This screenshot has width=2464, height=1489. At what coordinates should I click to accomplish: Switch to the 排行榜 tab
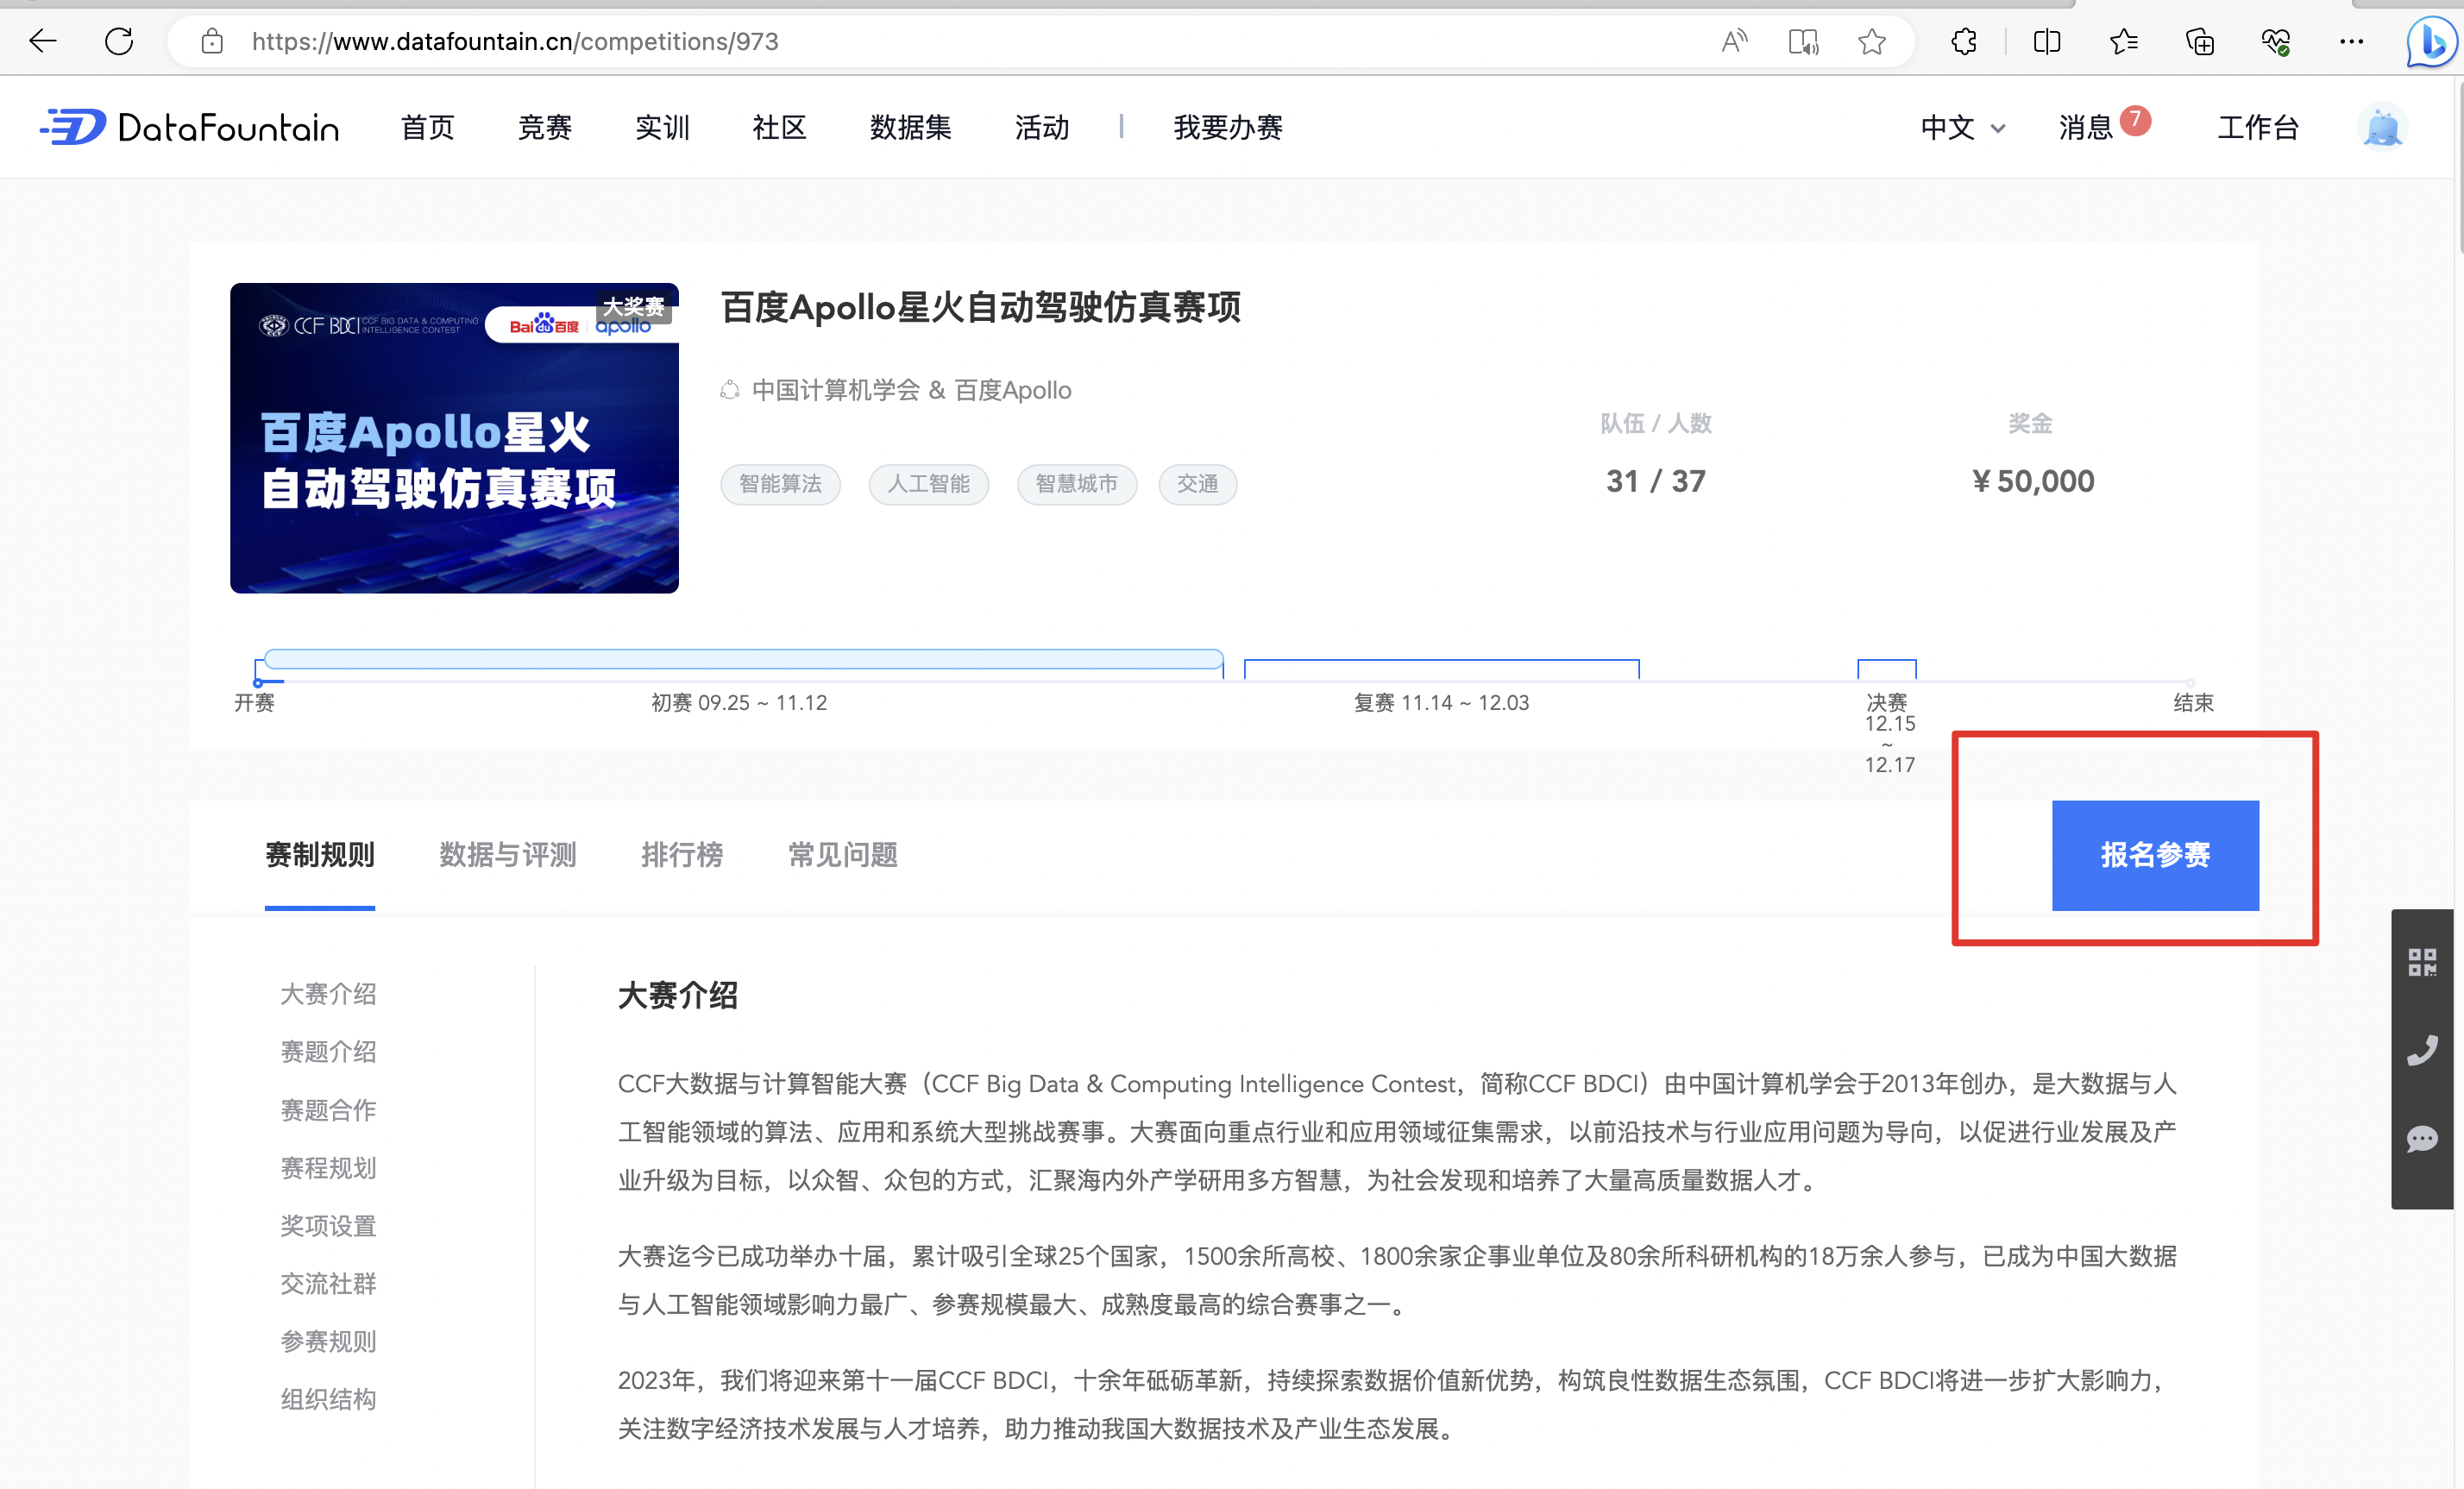[682, 855]
